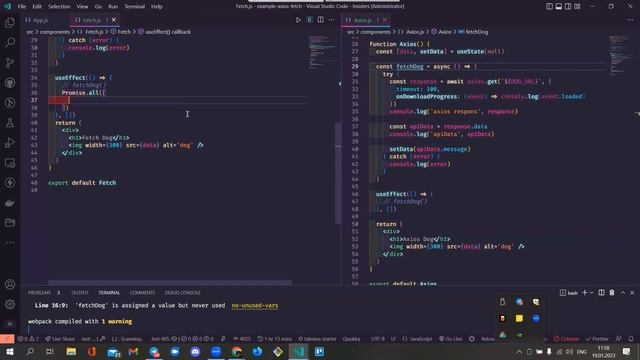The width and height of the screenshot is (640, 360).
Task: Select the bash terminal entry
Action: click(569, 293)
